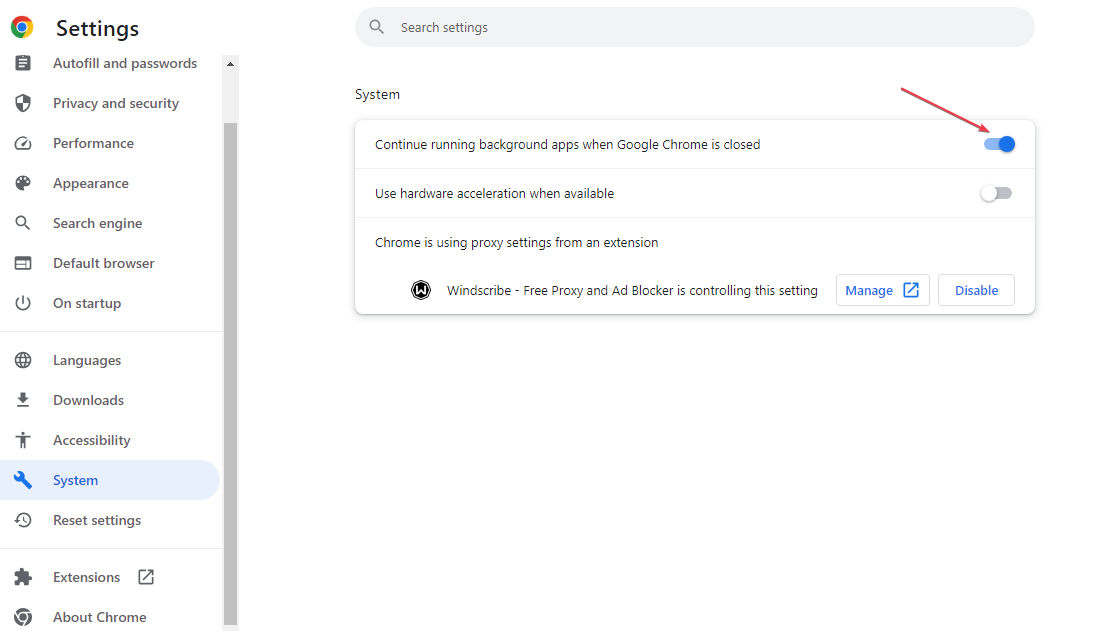Click the Reset settings history icon
The height and width of the screenshot is (631, 1096).
[23, 520]
